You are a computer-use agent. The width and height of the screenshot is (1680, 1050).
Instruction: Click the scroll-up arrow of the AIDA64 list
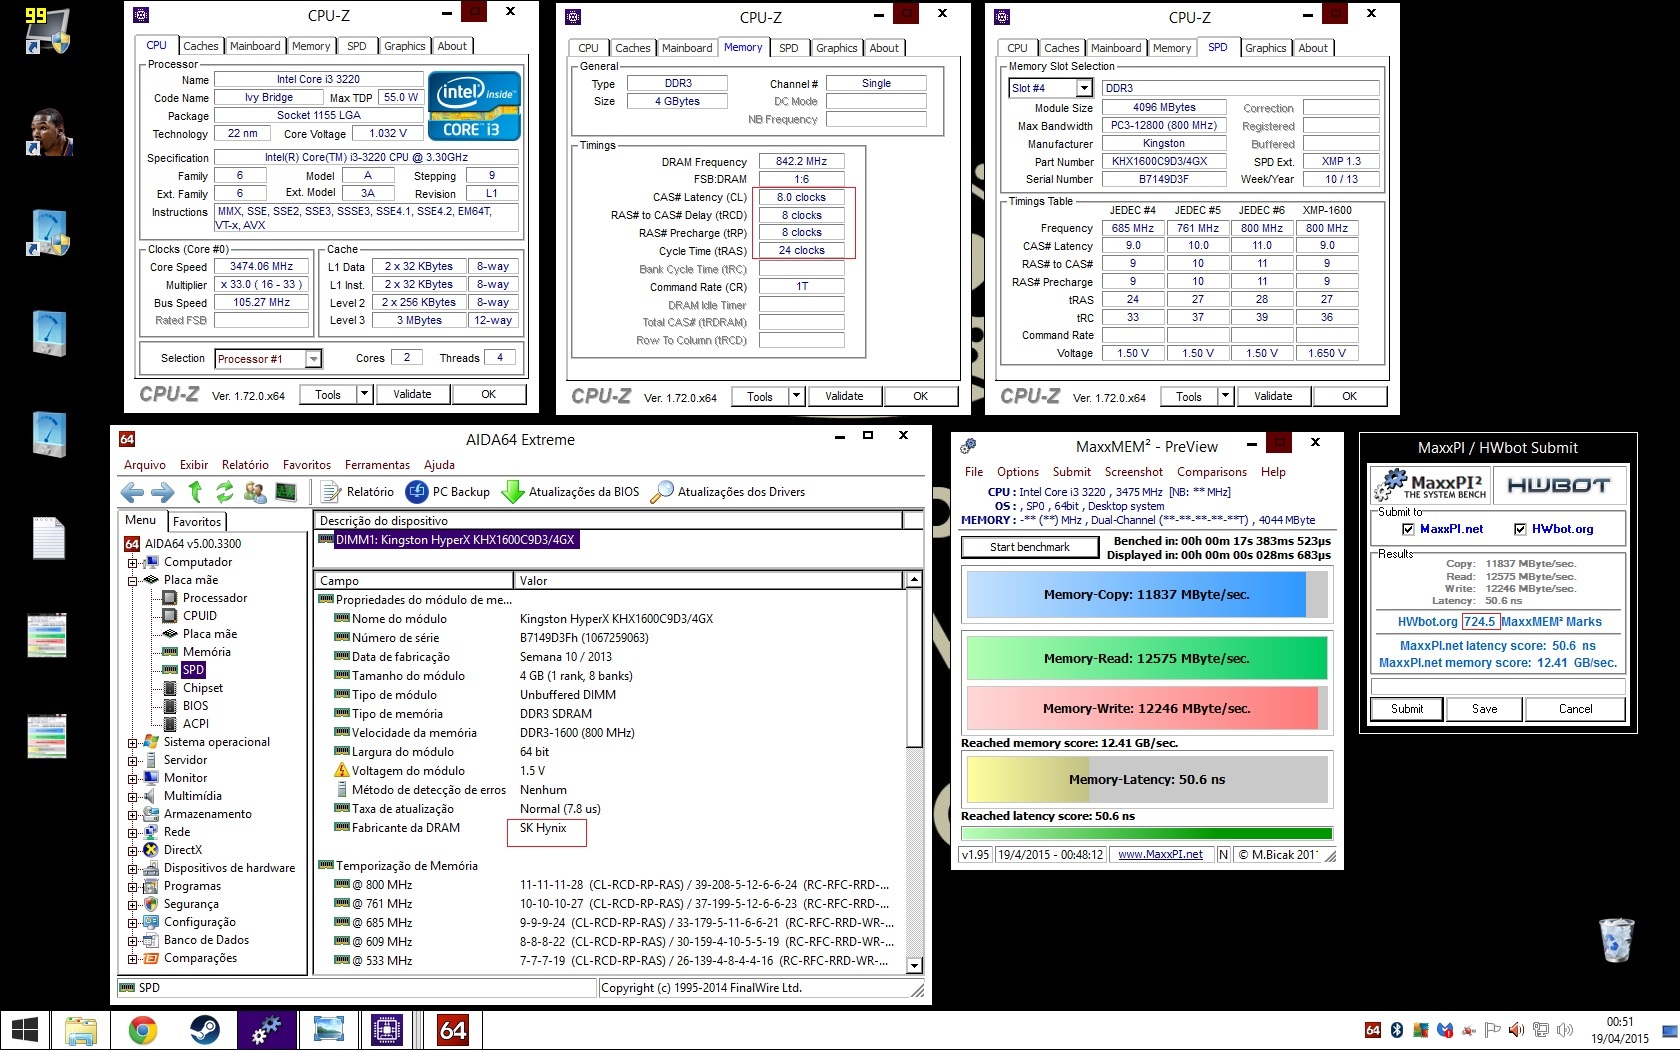914,580
